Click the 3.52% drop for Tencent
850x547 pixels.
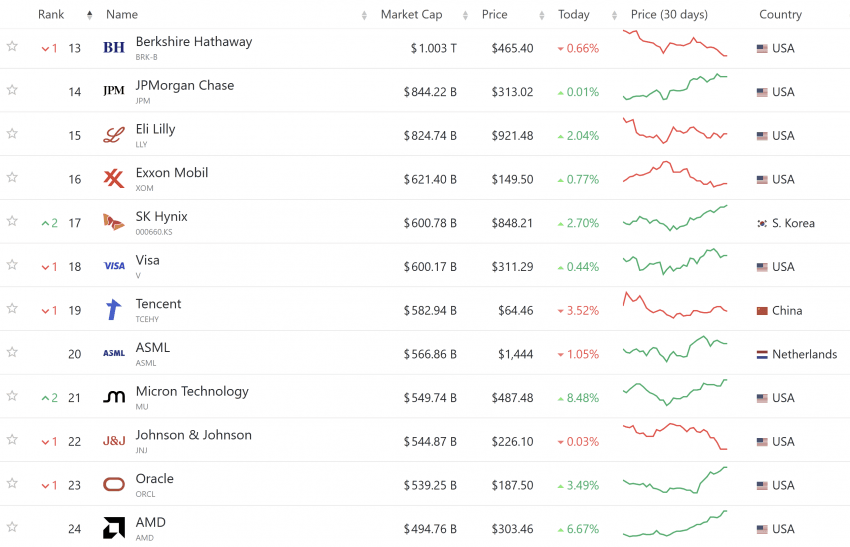click(578, 311)
